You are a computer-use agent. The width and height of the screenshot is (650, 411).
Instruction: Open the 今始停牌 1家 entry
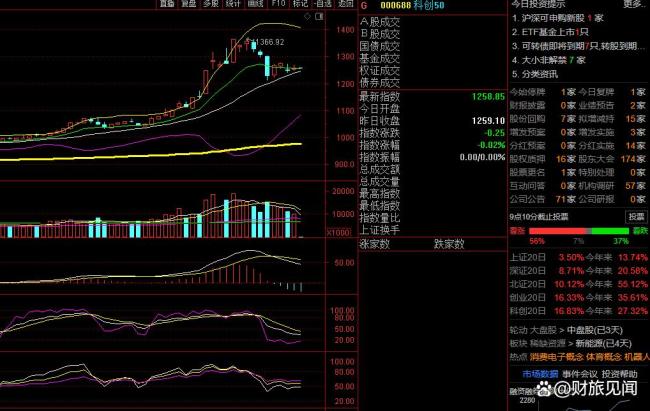(x=543, y=92)
